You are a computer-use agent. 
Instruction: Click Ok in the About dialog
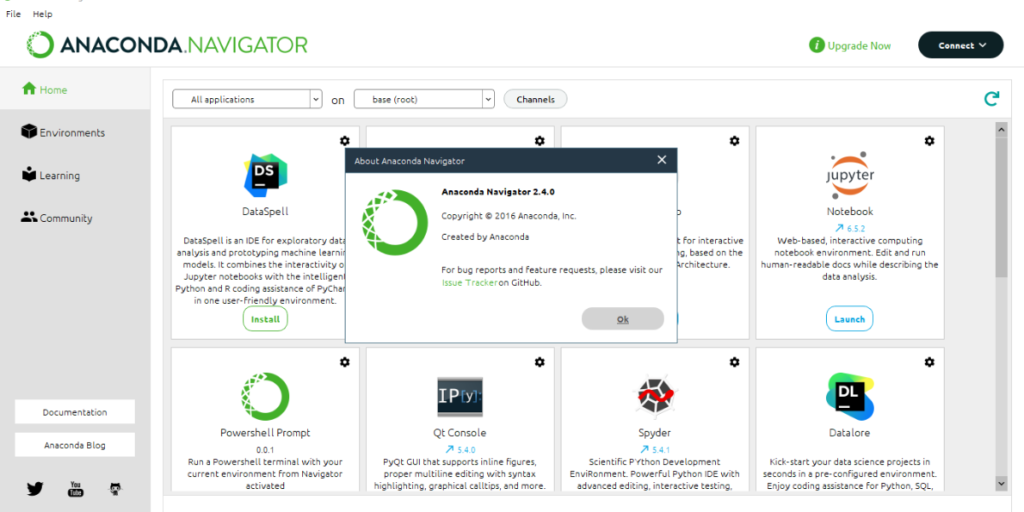[622, 319]
